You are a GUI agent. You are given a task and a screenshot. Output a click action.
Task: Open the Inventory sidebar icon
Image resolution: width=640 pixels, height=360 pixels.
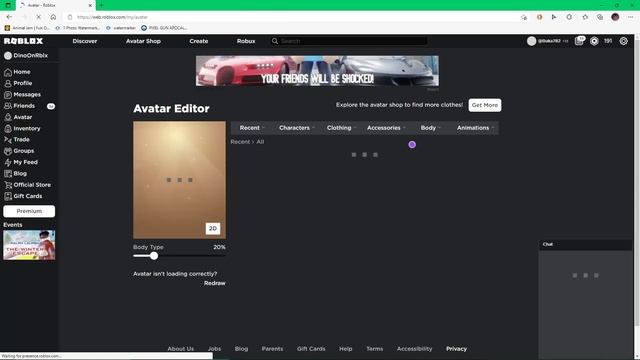tap(8, 129)
